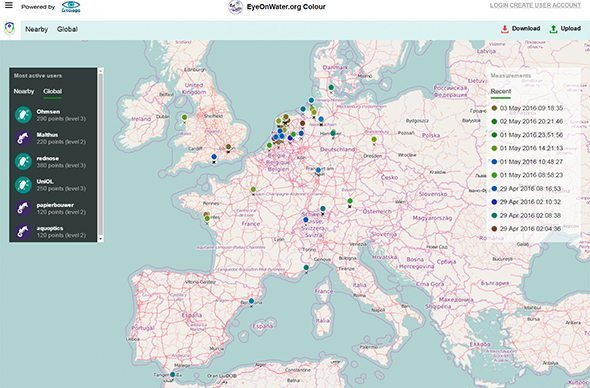Open measurement 02 May 2016 20:21:46
Image resolution: width=590 pixels, height=388 pixels.
pos(527,122)
